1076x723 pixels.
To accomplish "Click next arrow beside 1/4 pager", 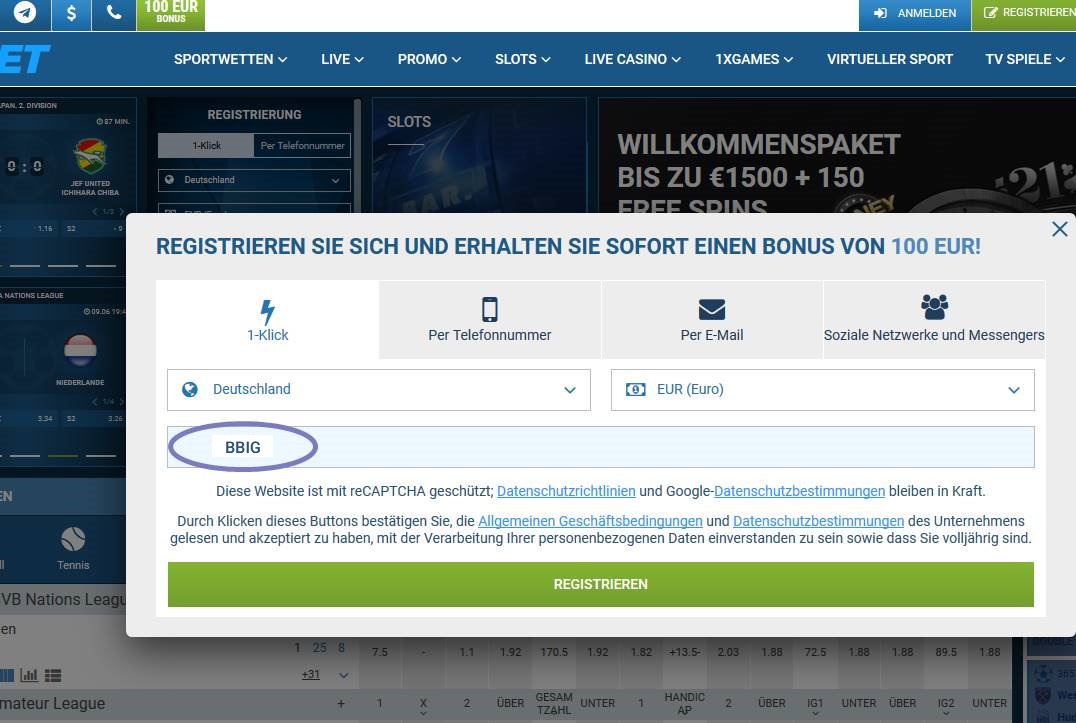I will [121, 401].
